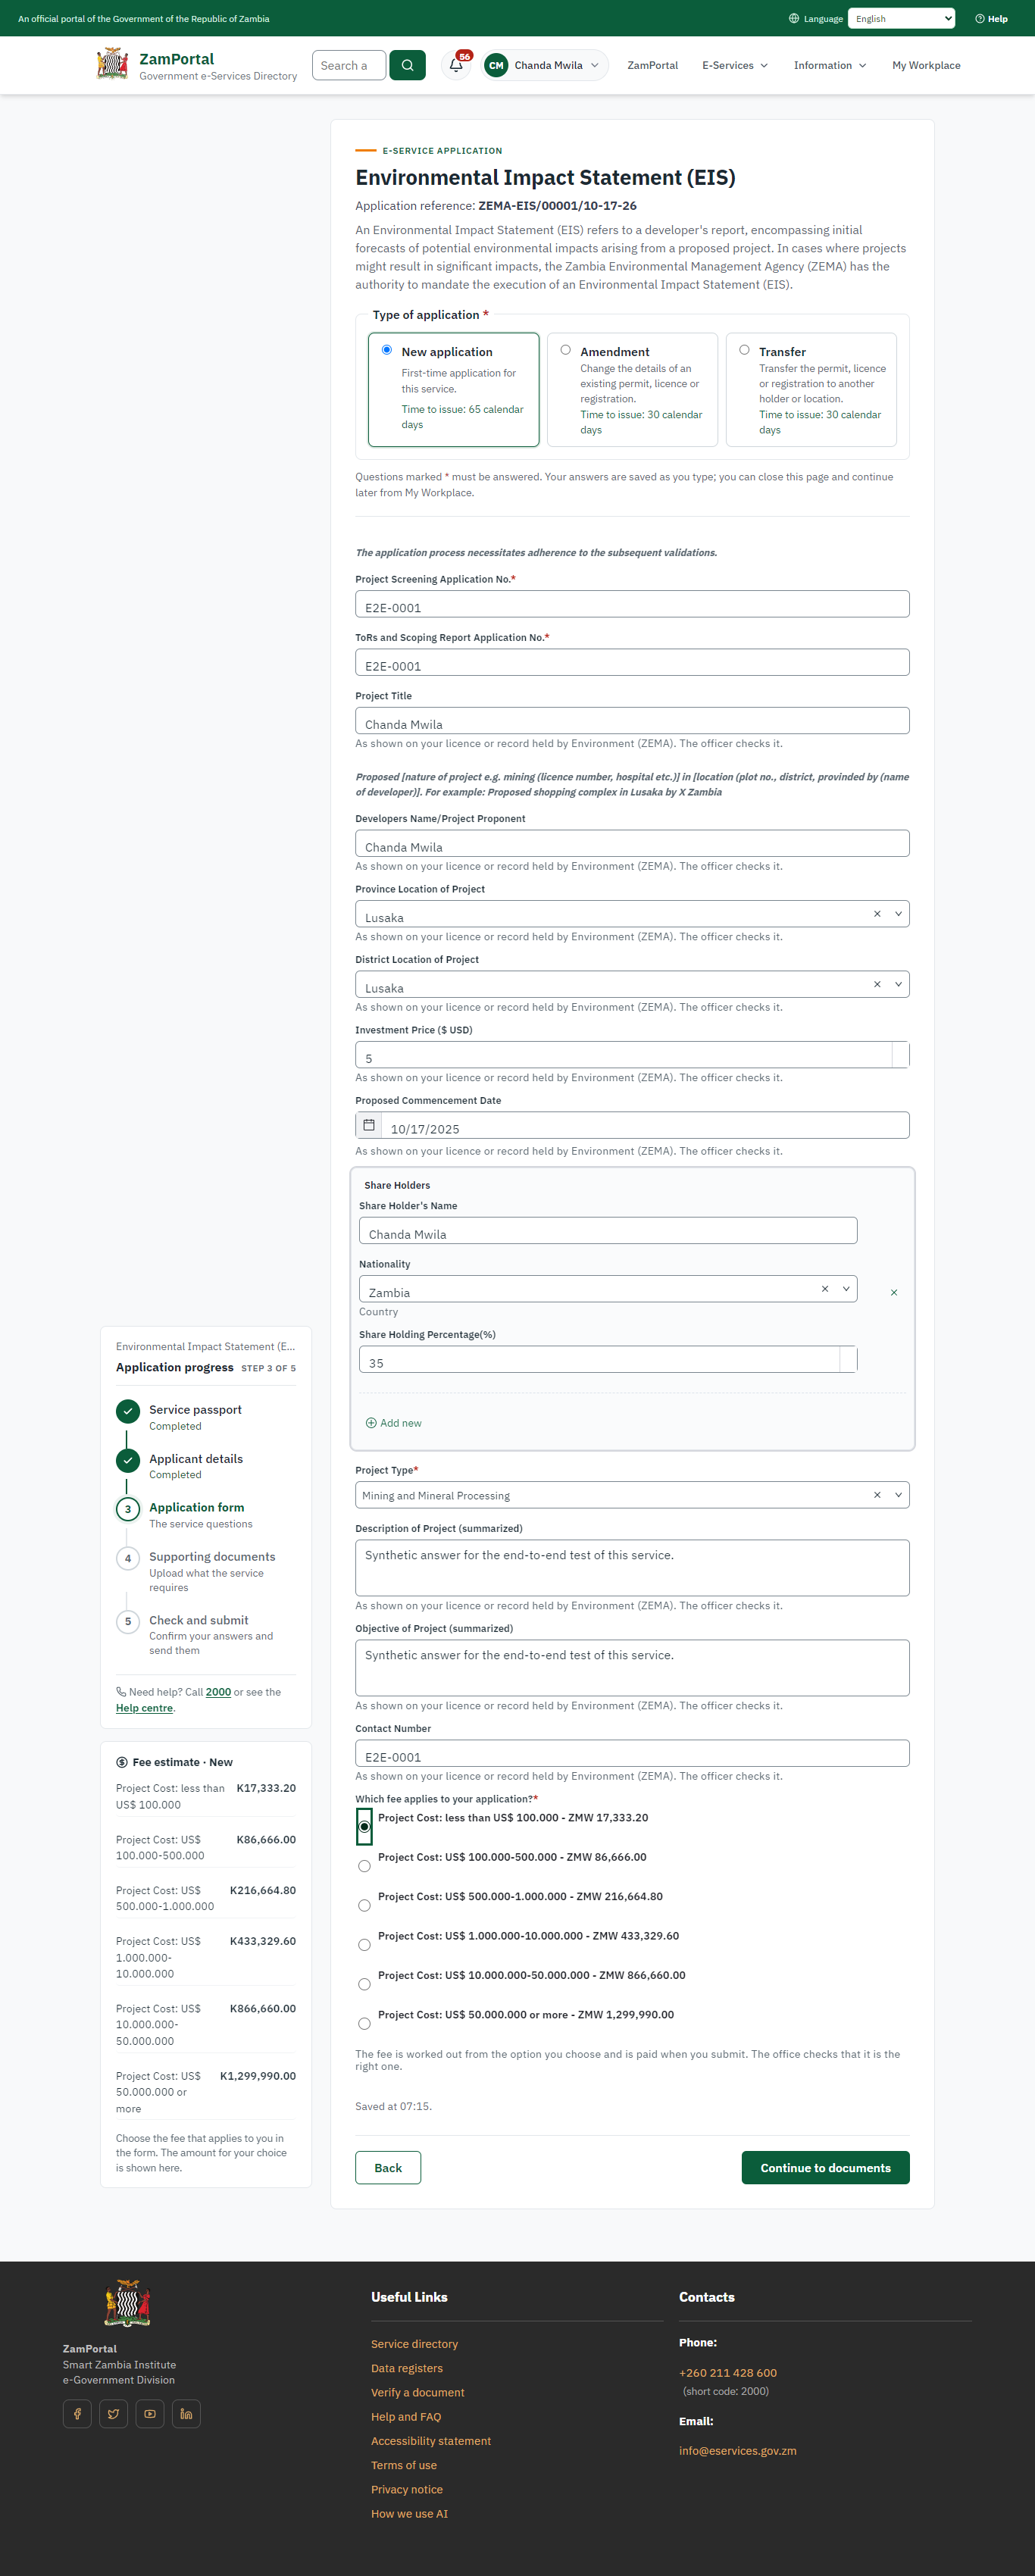
Task: Expand the Nationality dropdown arrow
Action: point(846,1289)
